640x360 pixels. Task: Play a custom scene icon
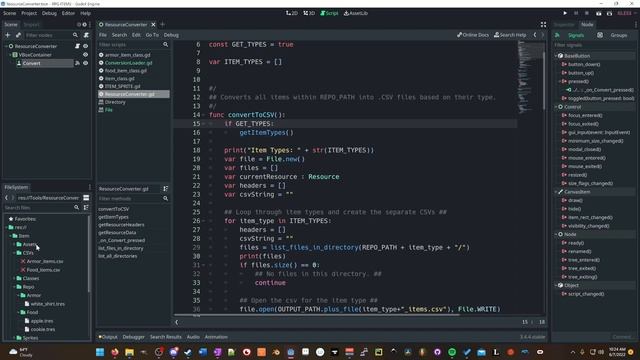coord(609,13)
